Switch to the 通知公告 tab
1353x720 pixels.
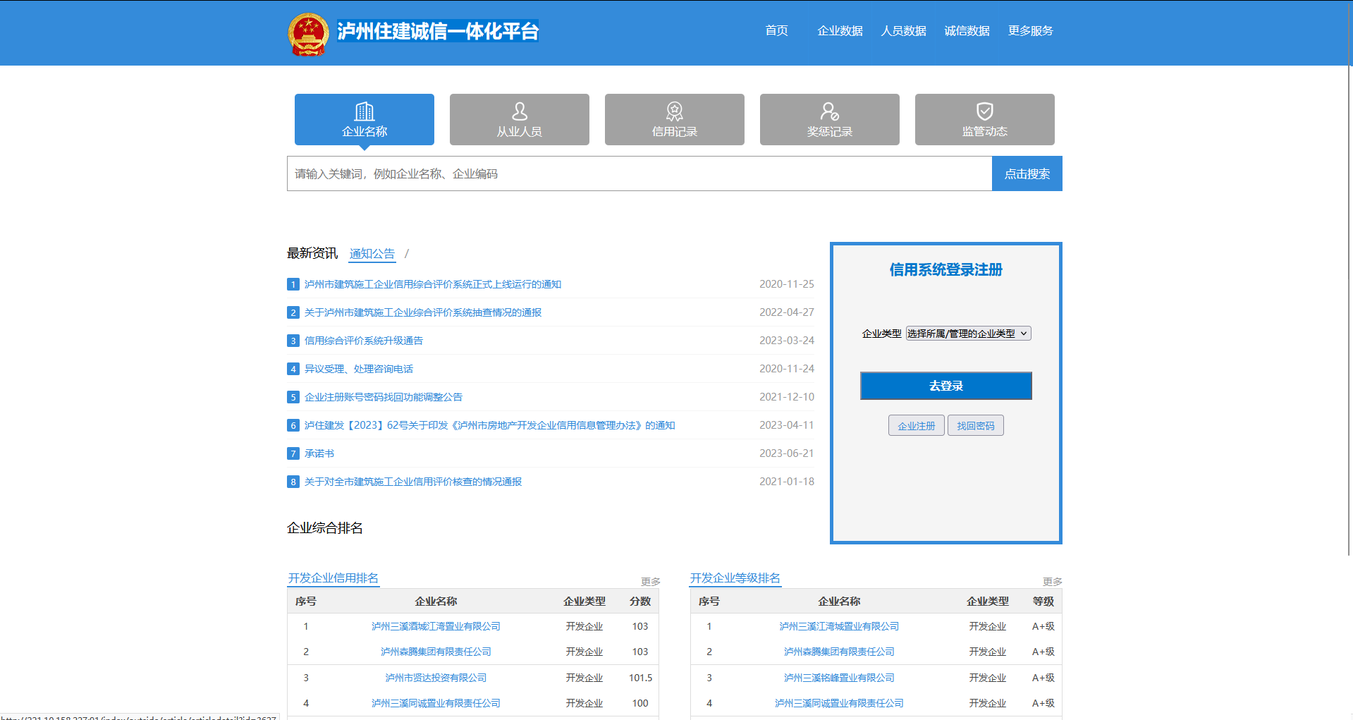coord(372,254)
